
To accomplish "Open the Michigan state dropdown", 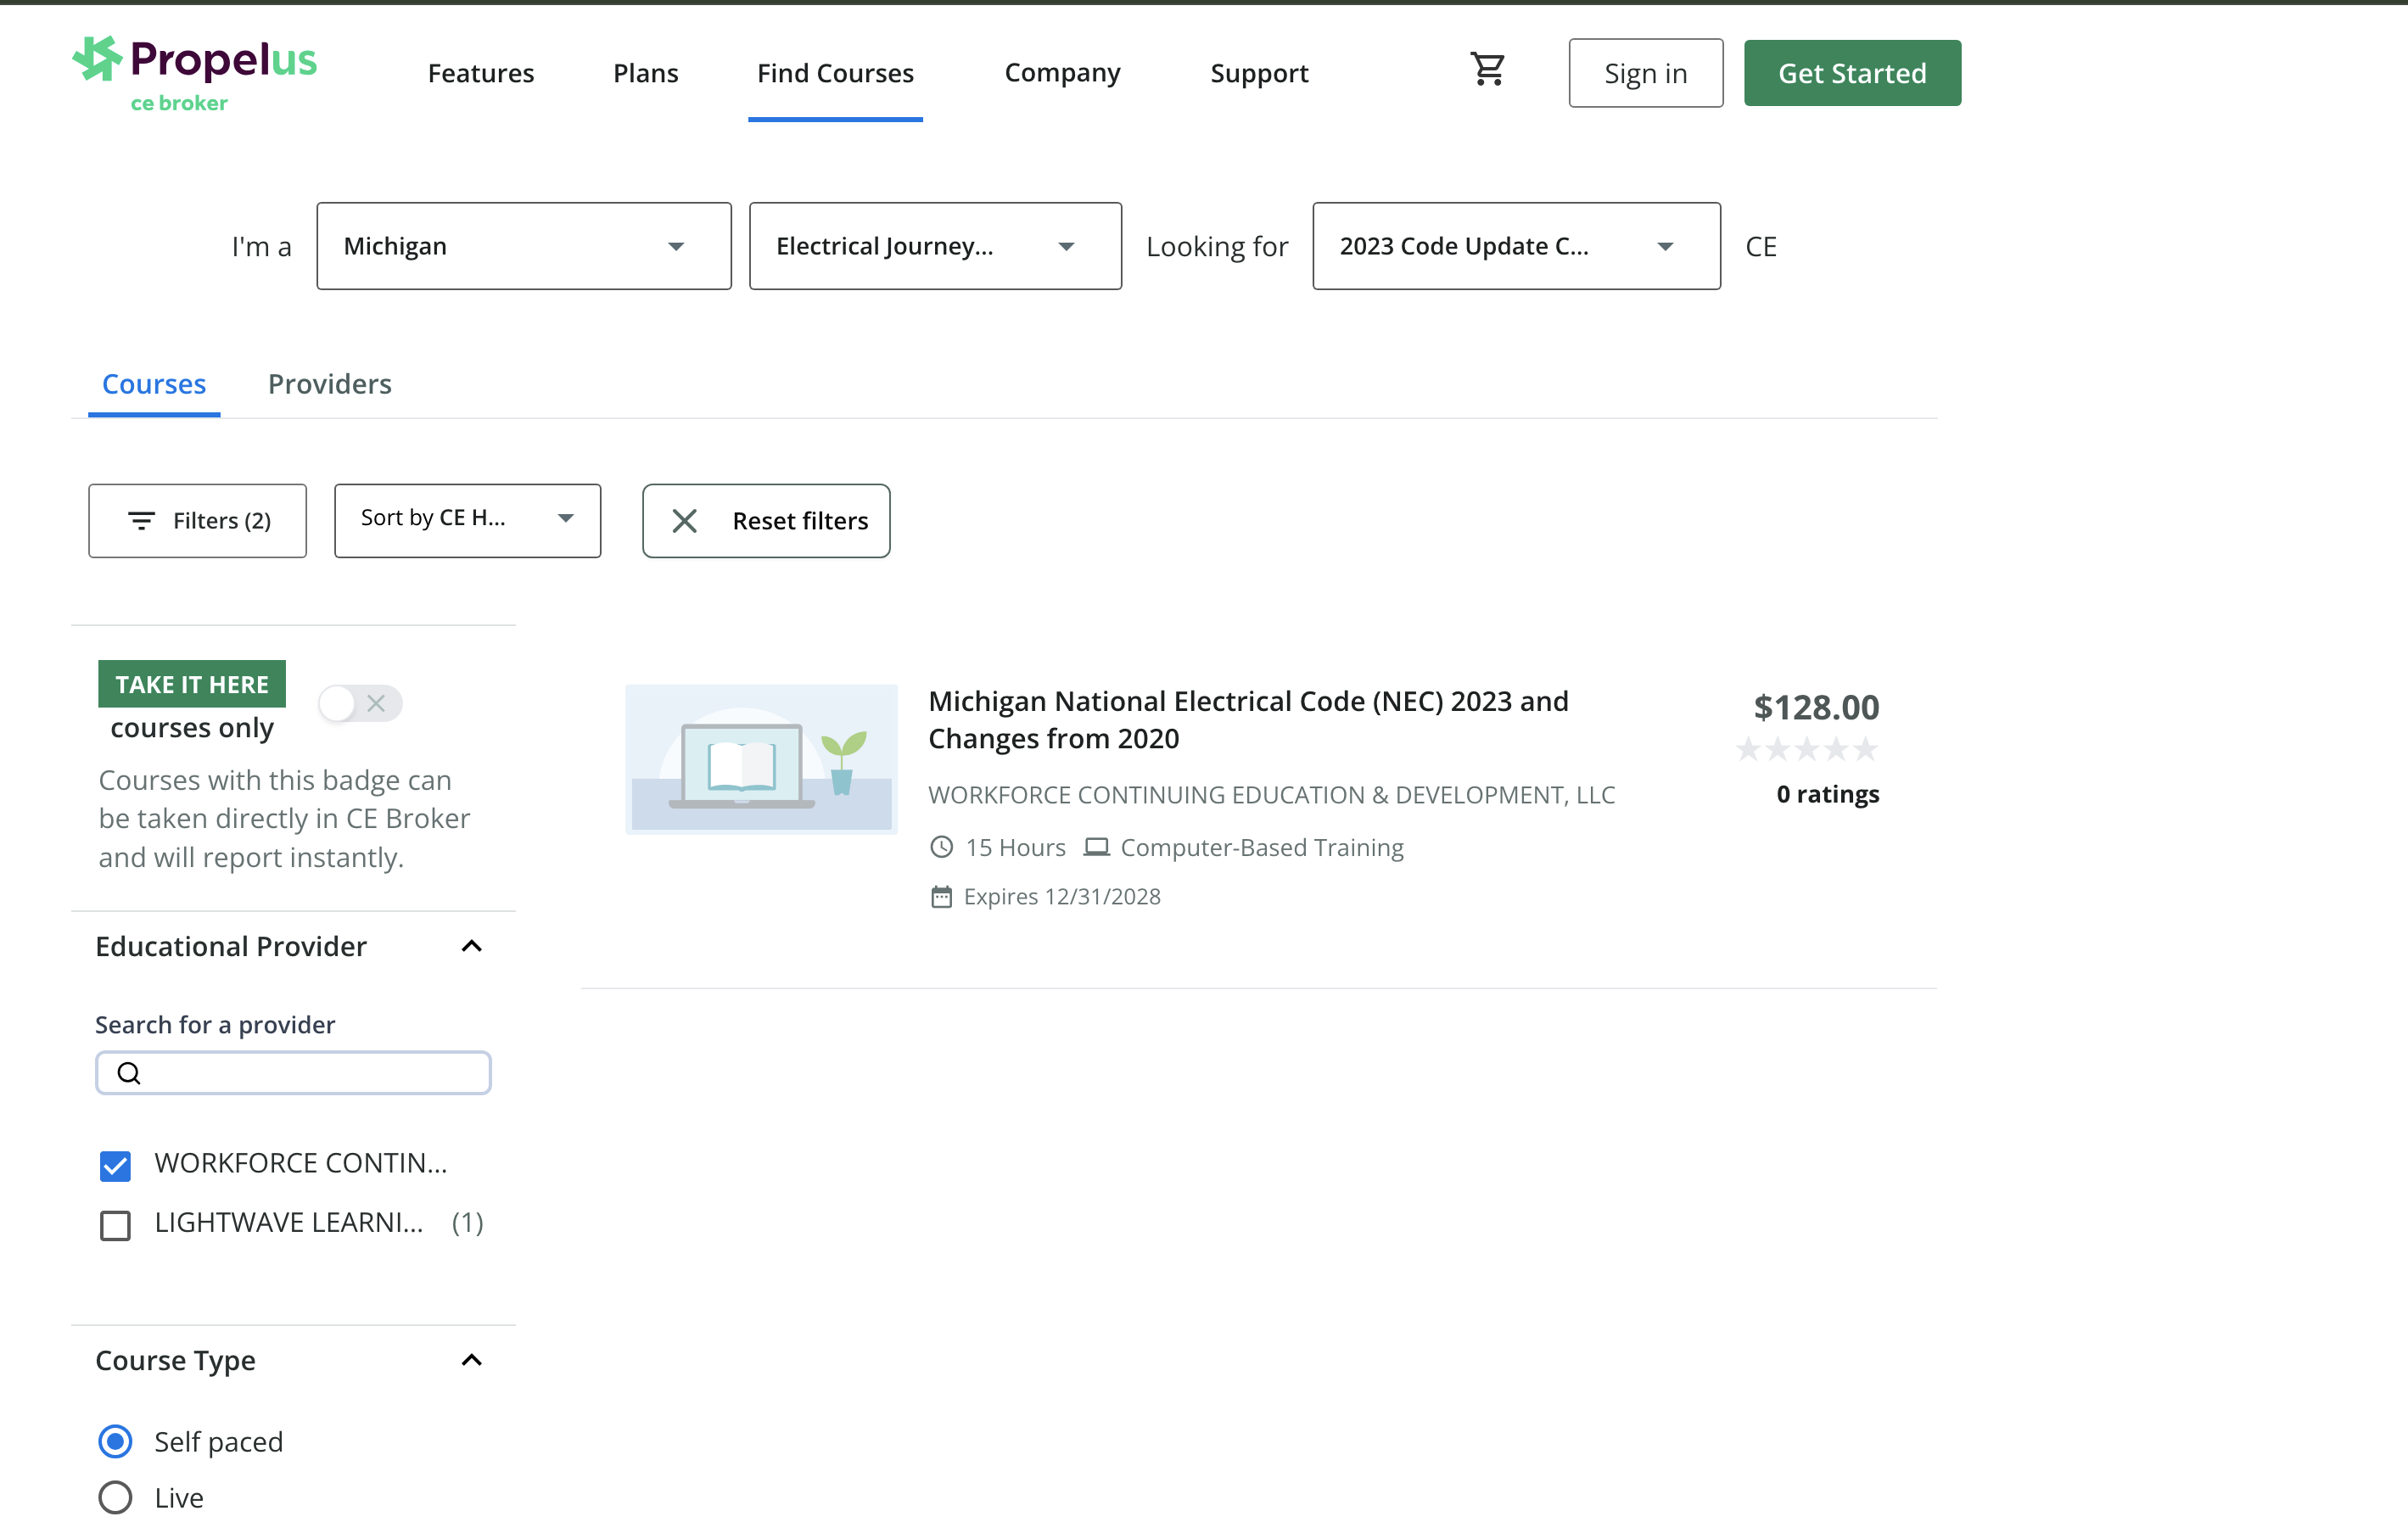I will tap(523, 246).
